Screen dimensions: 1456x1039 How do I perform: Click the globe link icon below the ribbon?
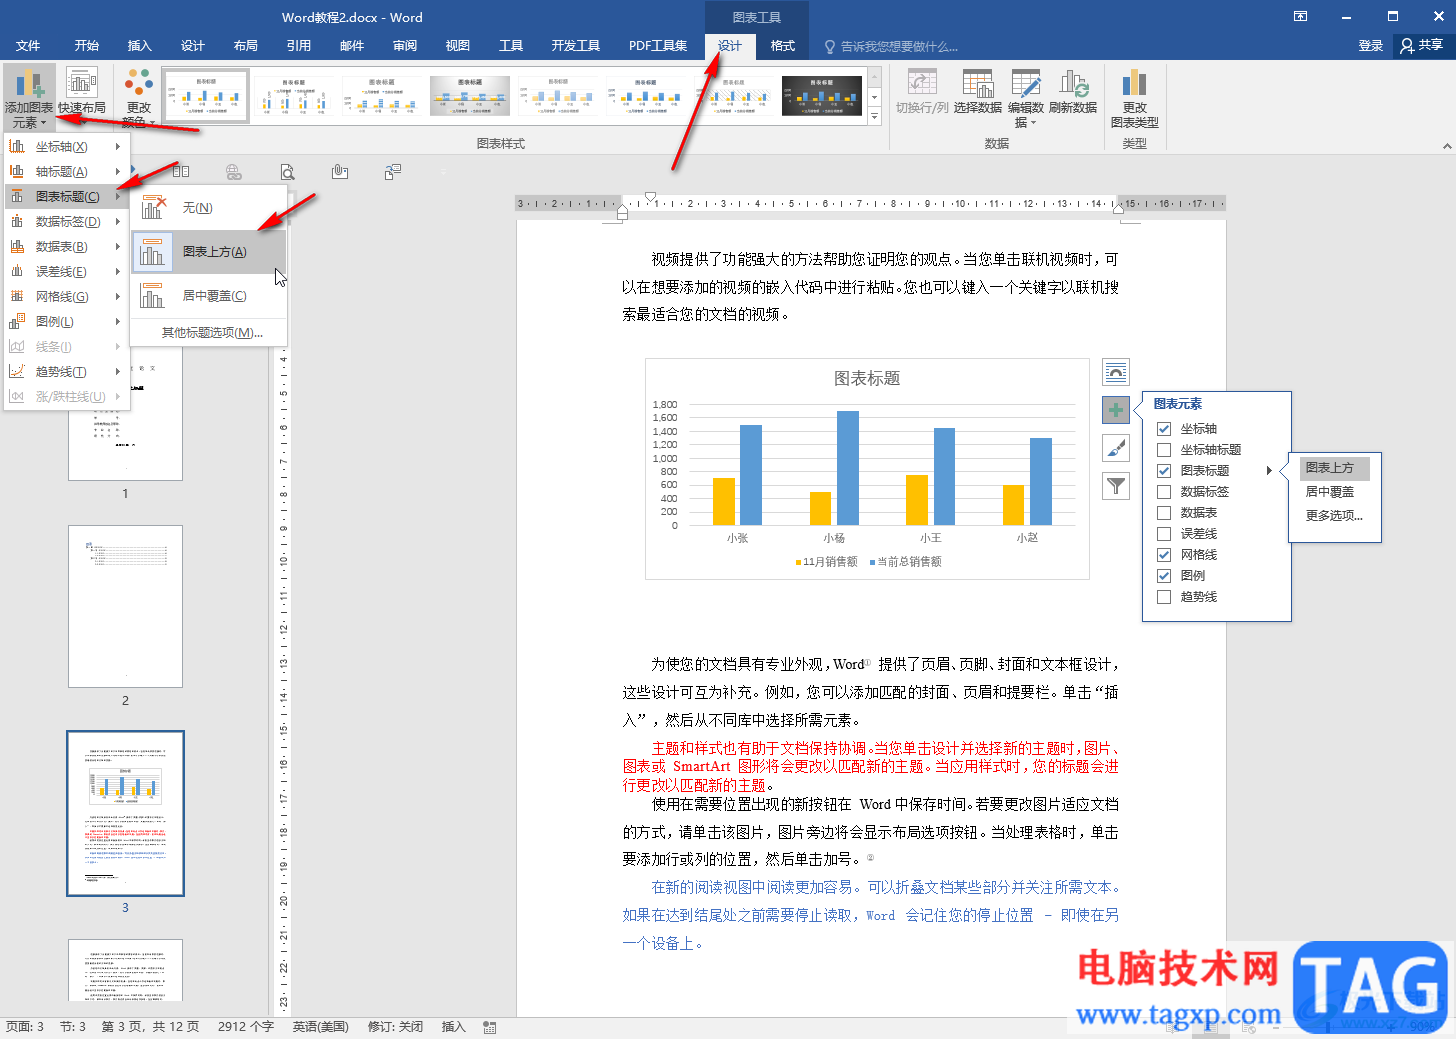click(x=234, y=172)
